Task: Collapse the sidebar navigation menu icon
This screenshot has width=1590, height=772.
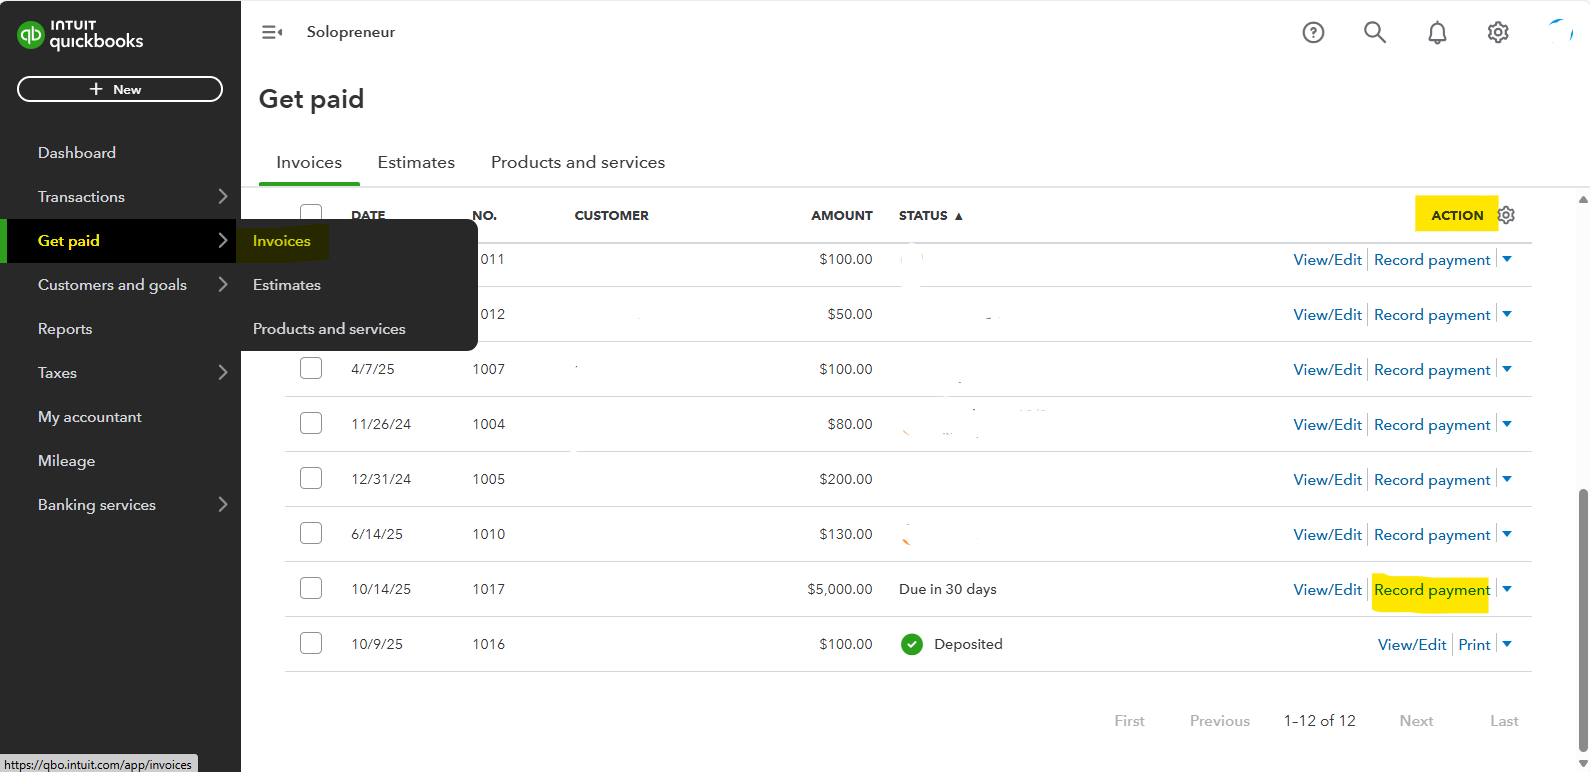Action: pos(272,33)
